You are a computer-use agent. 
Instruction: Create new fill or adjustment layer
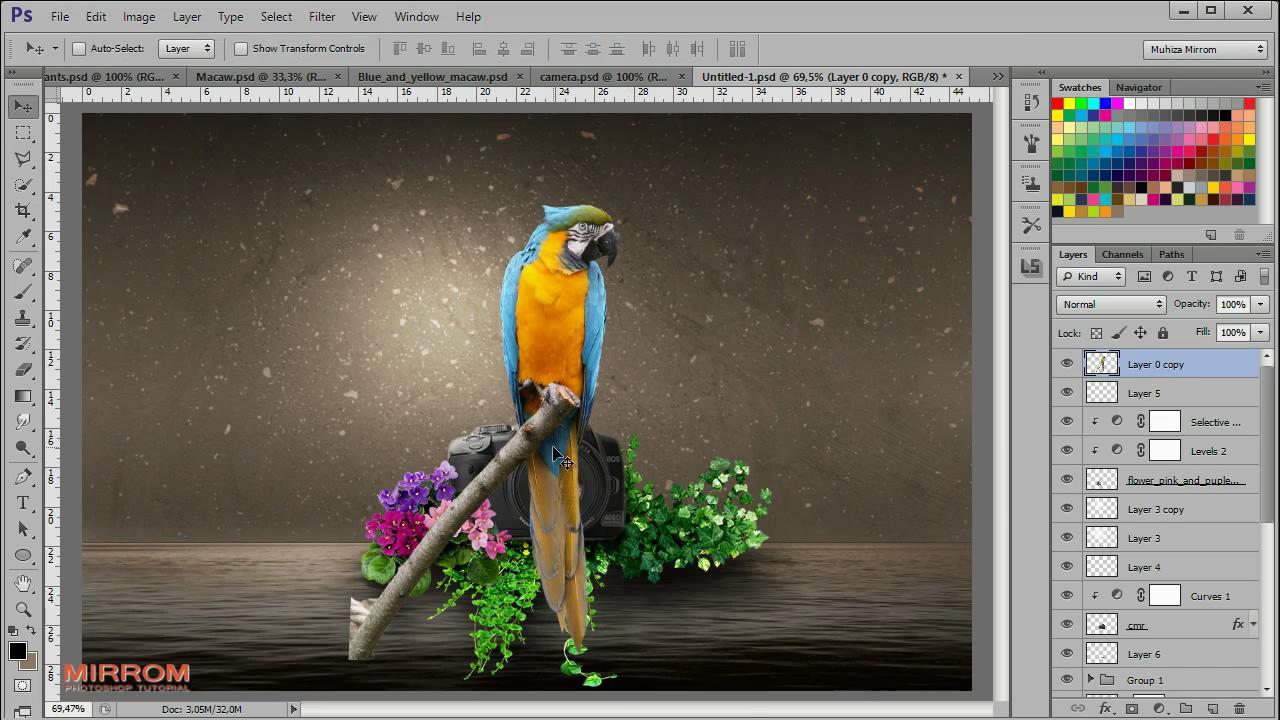[1159, 708]
